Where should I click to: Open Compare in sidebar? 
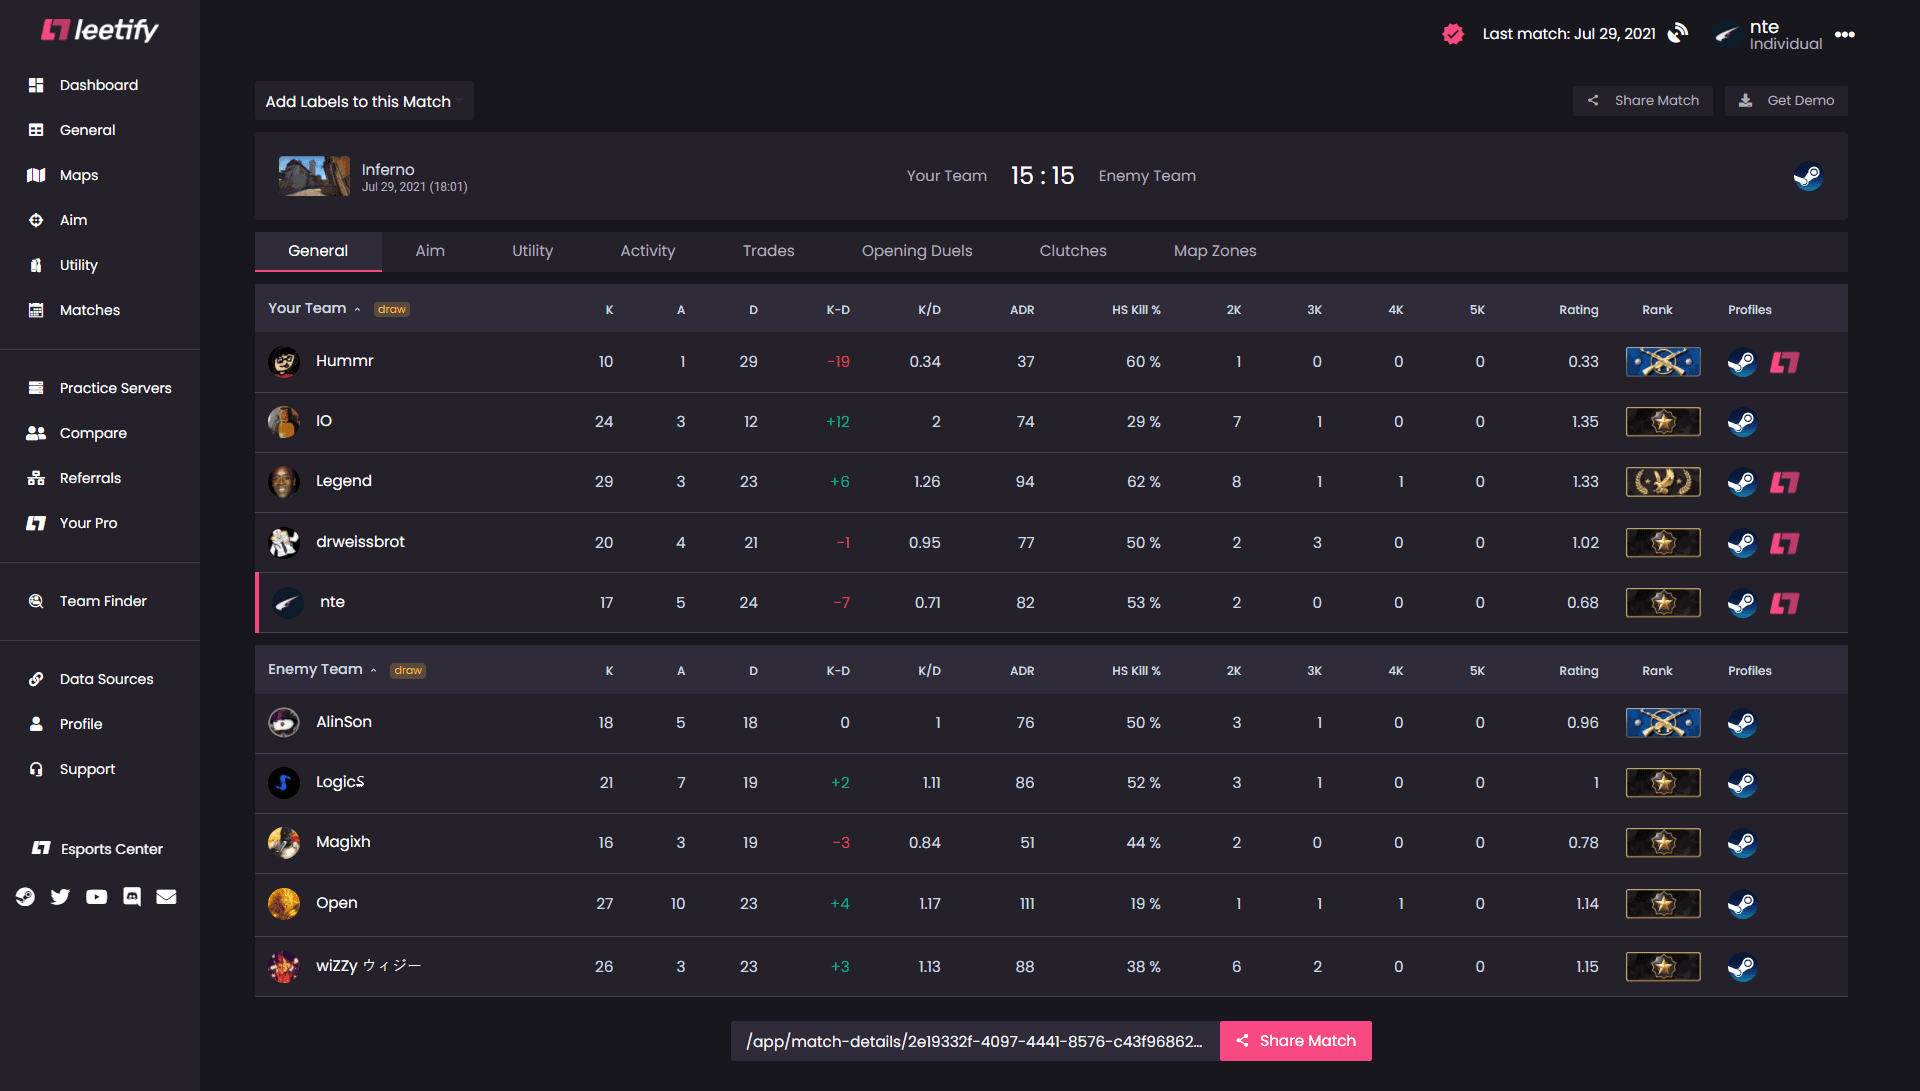pos(93,433)
